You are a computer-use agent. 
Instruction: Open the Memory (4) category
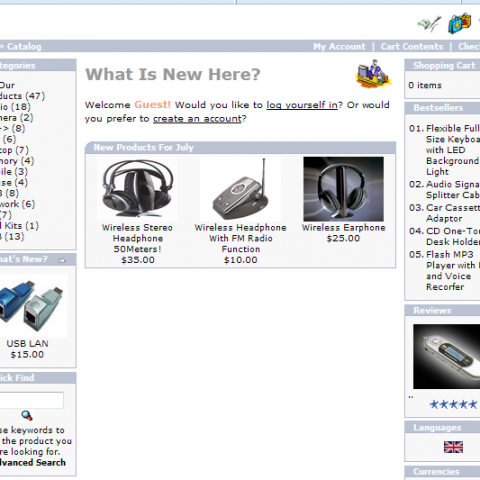(17, 161)
